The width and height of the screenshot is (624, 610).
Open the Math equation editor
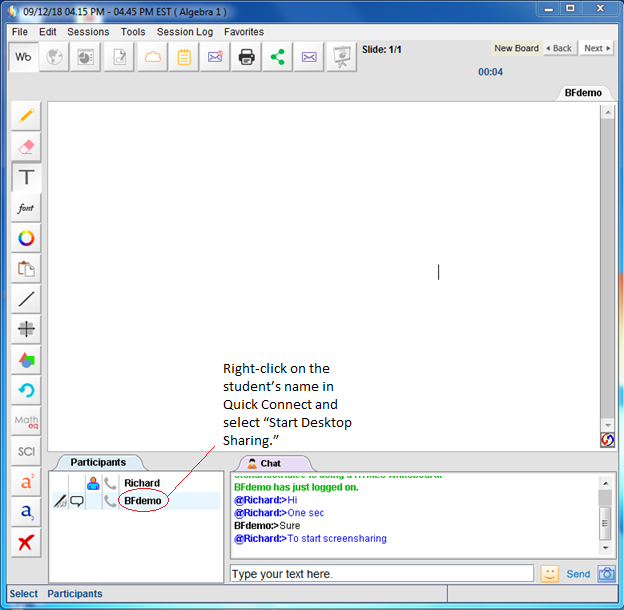coord(26,421)
